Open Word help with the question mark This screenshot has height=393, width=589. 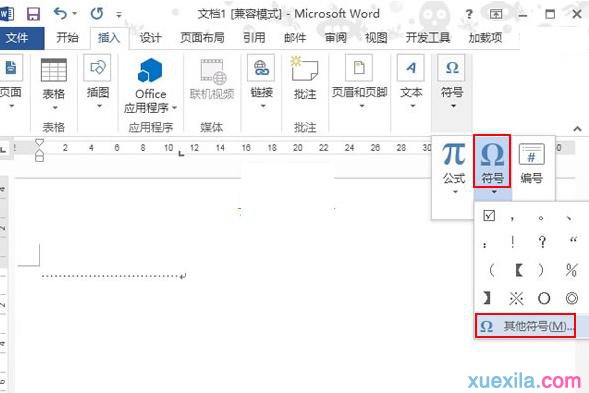pos(469,15)
